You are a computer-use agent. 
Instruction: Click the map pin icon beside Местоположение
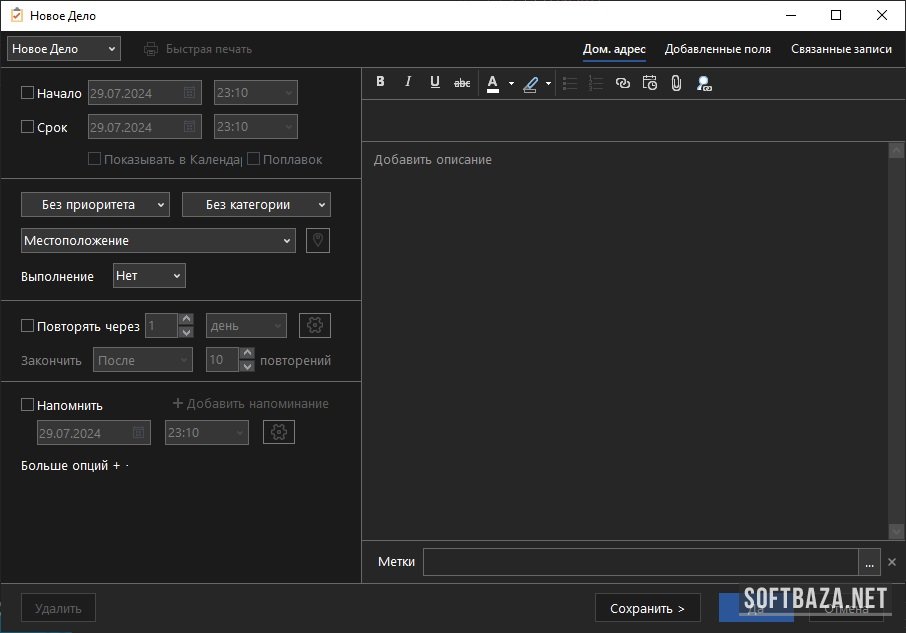pos(317,241)
